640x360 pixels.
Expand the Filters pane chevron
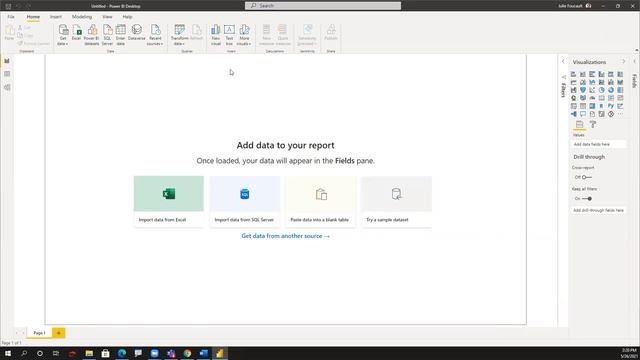click(563, 62)
